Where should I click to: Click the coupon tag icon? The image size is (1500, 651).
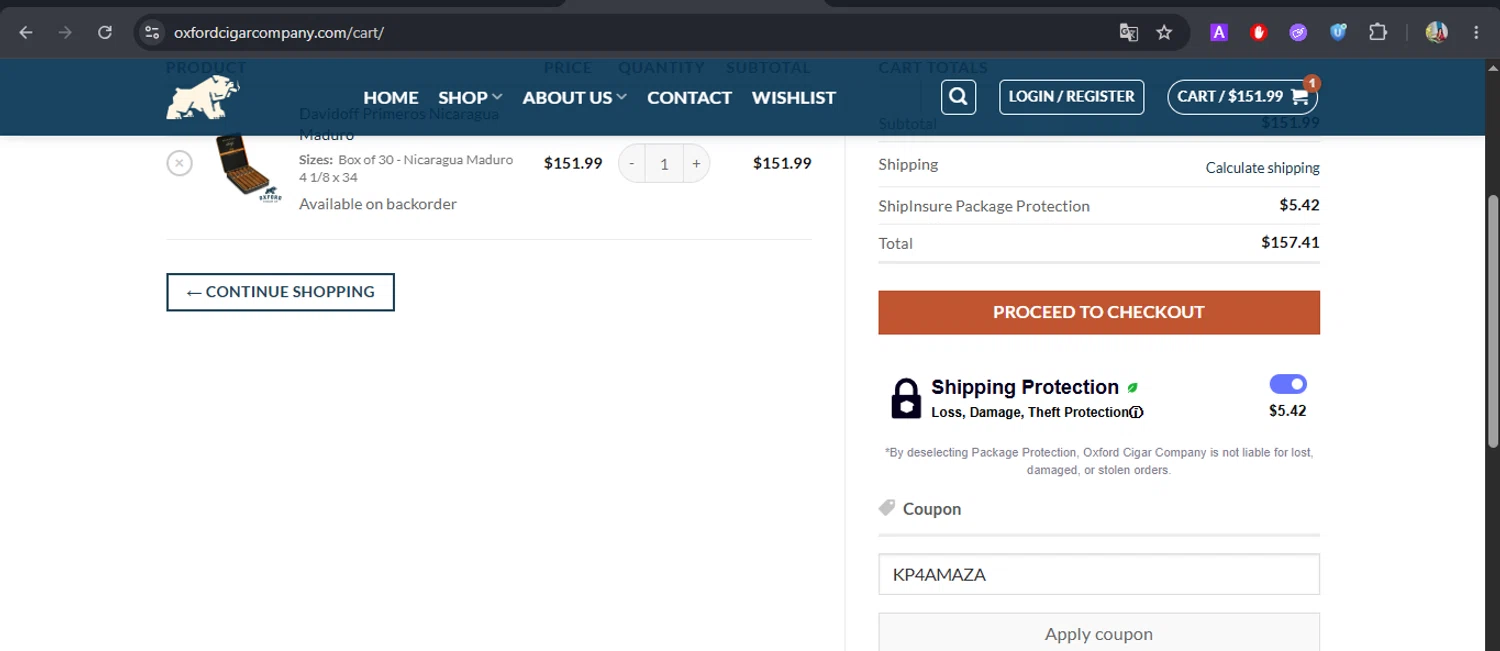886,508
